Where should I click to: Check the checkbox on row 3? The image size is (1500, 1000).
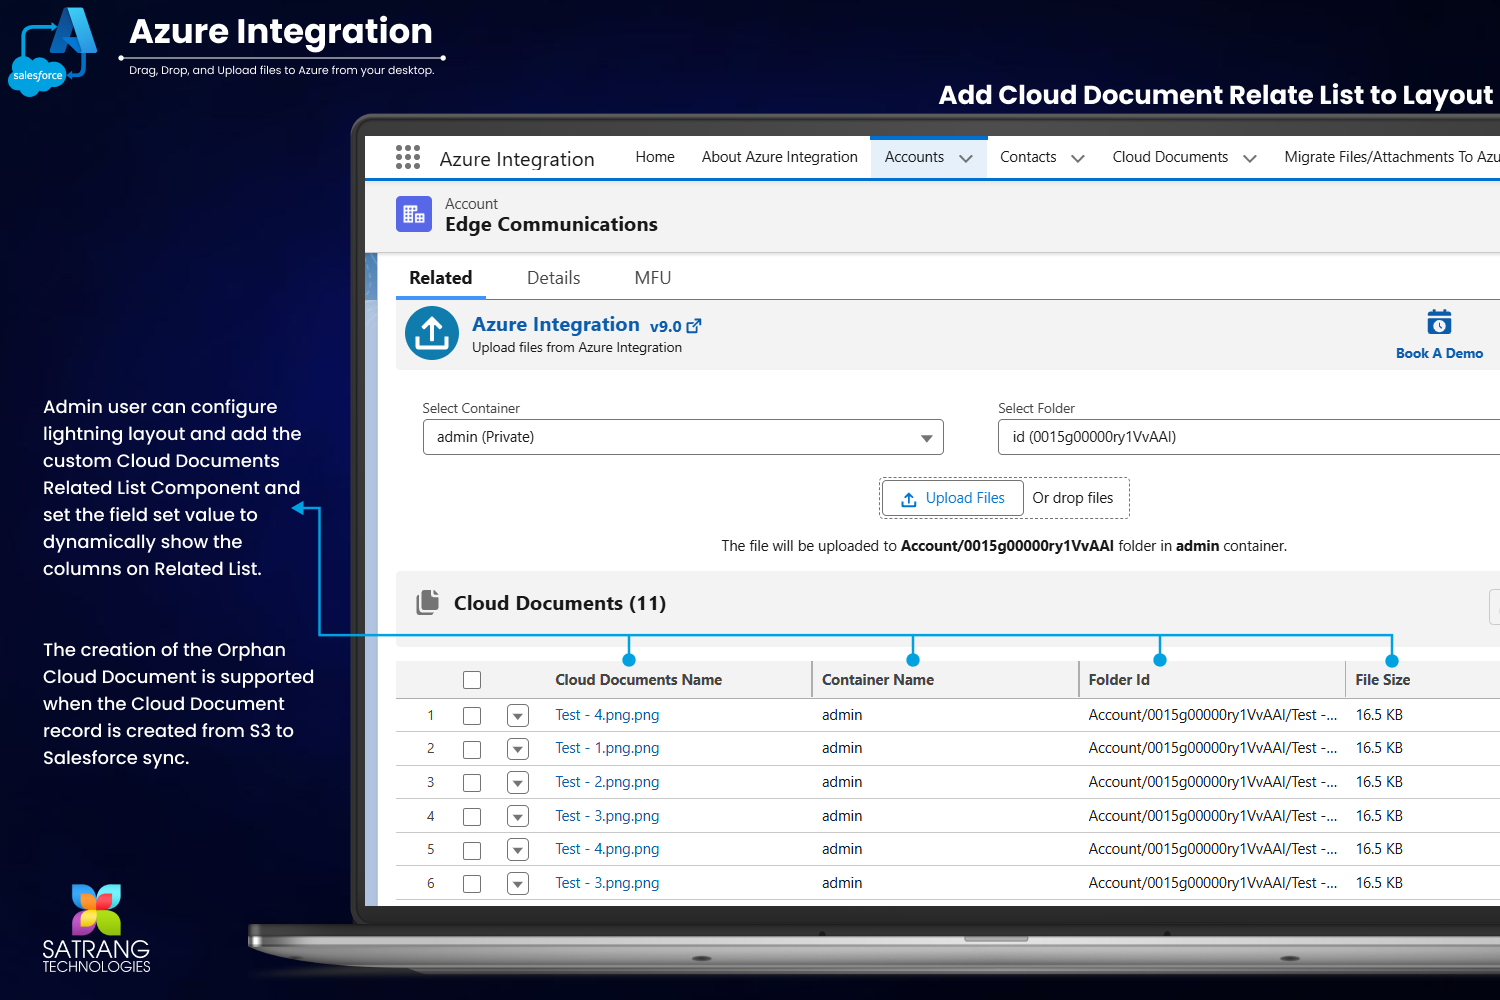pos(471,782)
